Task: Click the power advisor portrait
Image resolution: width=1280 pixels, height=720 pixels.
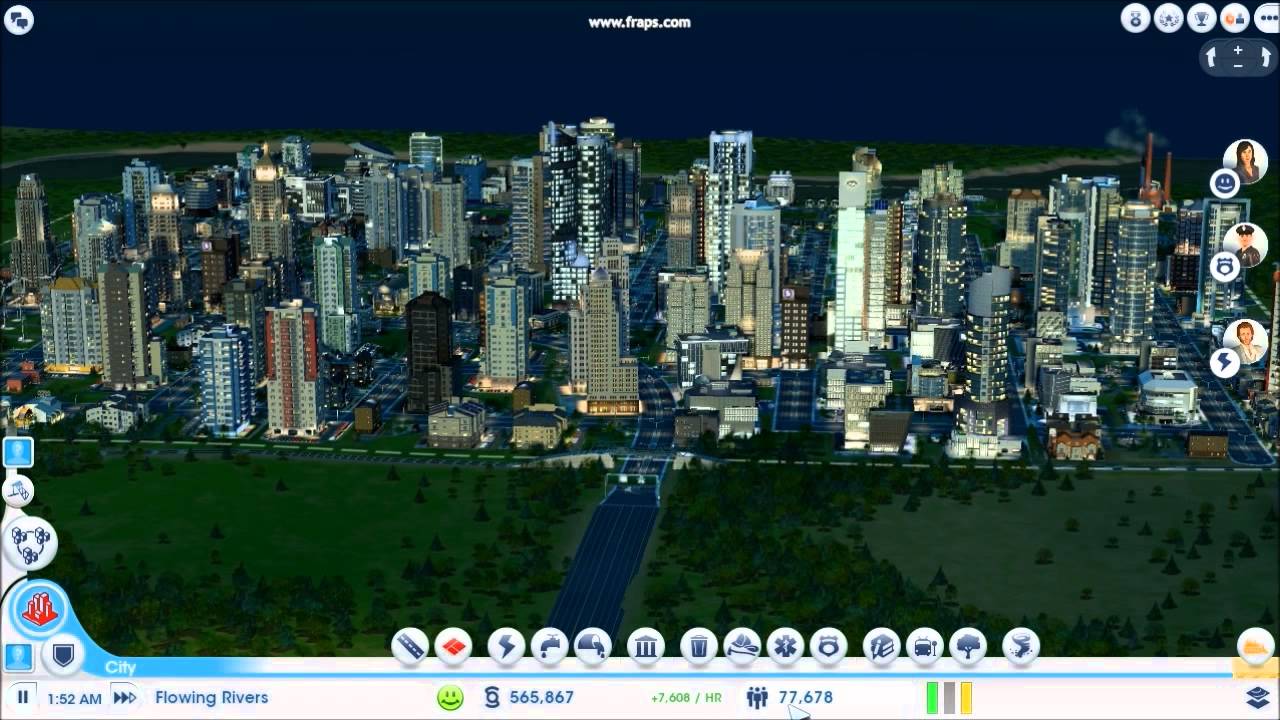Action: point(1246,341)
